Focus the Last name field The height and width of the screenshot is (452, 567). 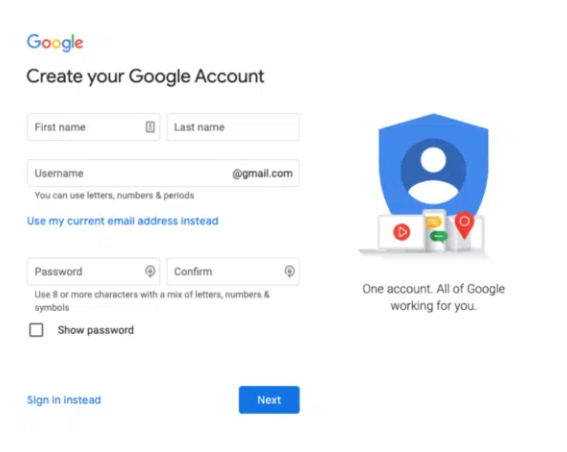(x=233, y=127)
